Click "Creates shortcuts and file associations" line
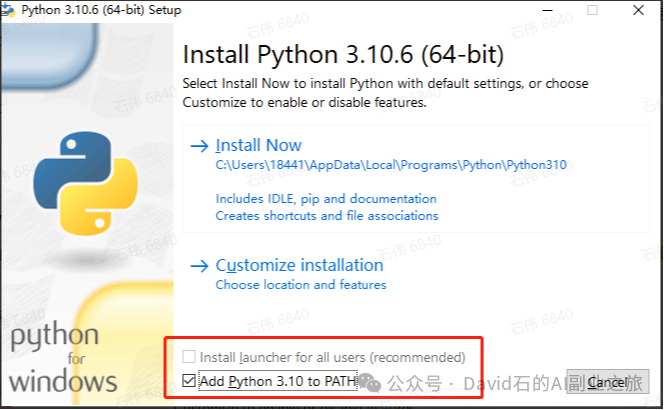Screen dimensions: 664x410 [326, 216]
